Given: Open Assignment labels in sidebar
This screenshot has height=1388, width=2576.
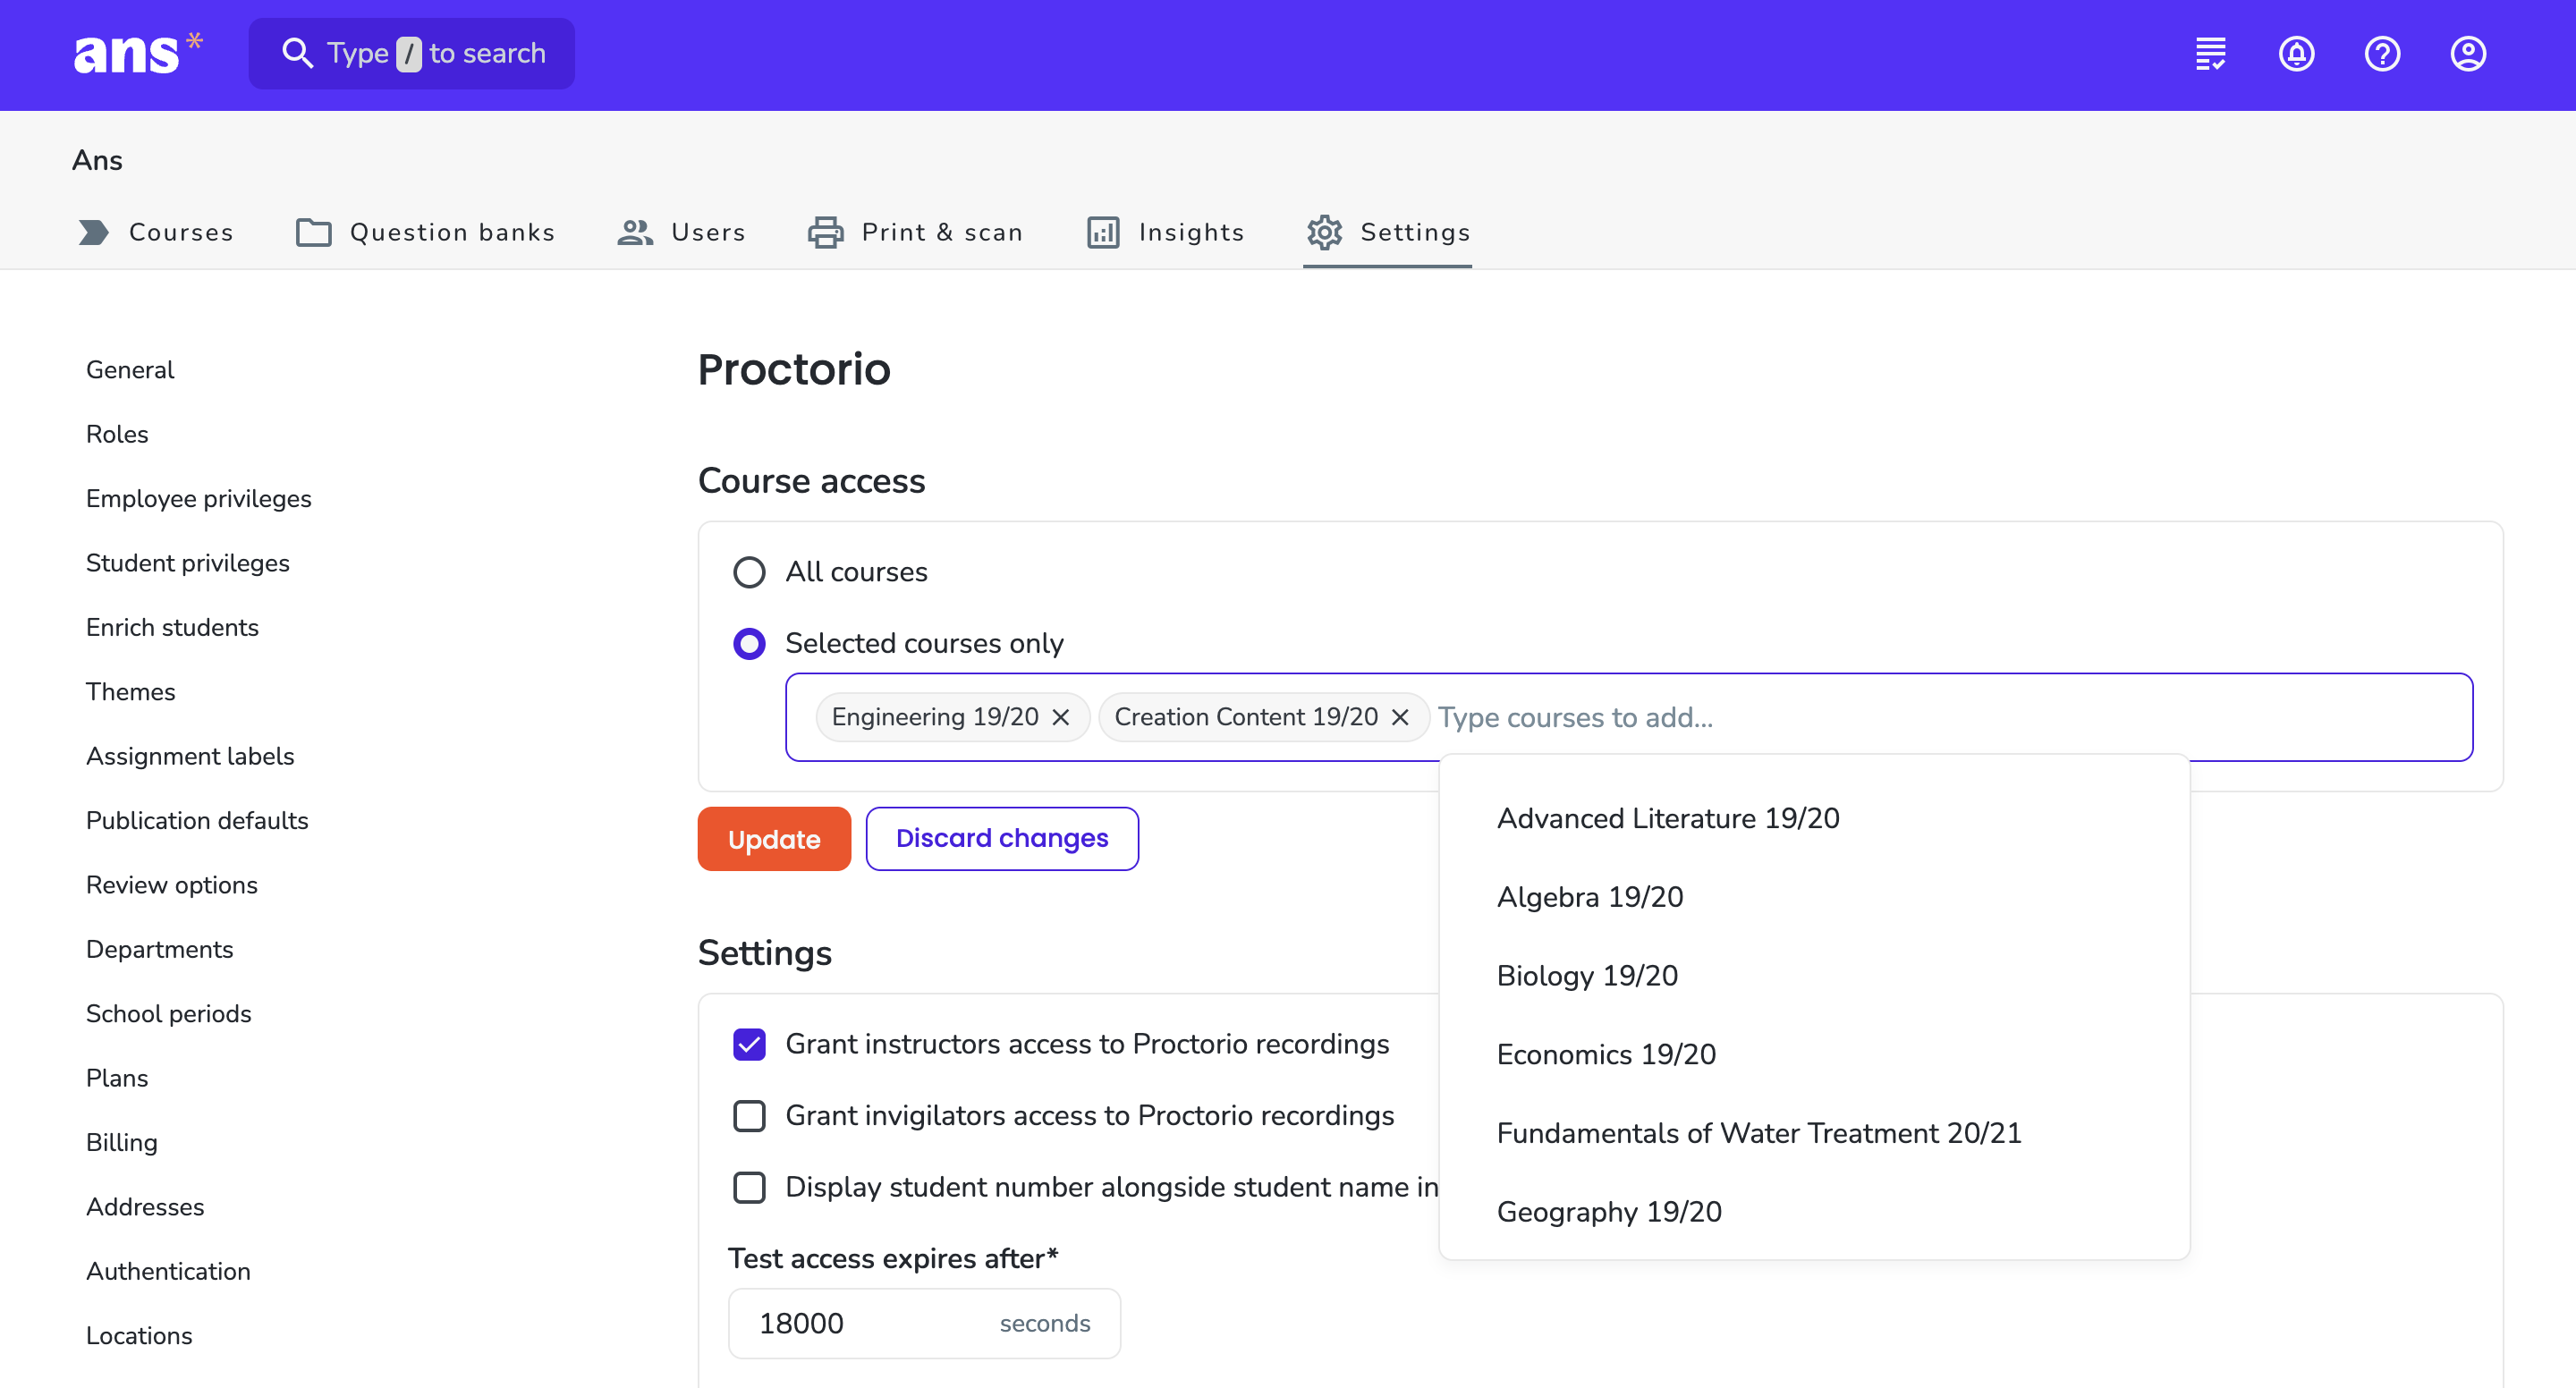Looking at the screenshot, I should click(x=190, y=756).
